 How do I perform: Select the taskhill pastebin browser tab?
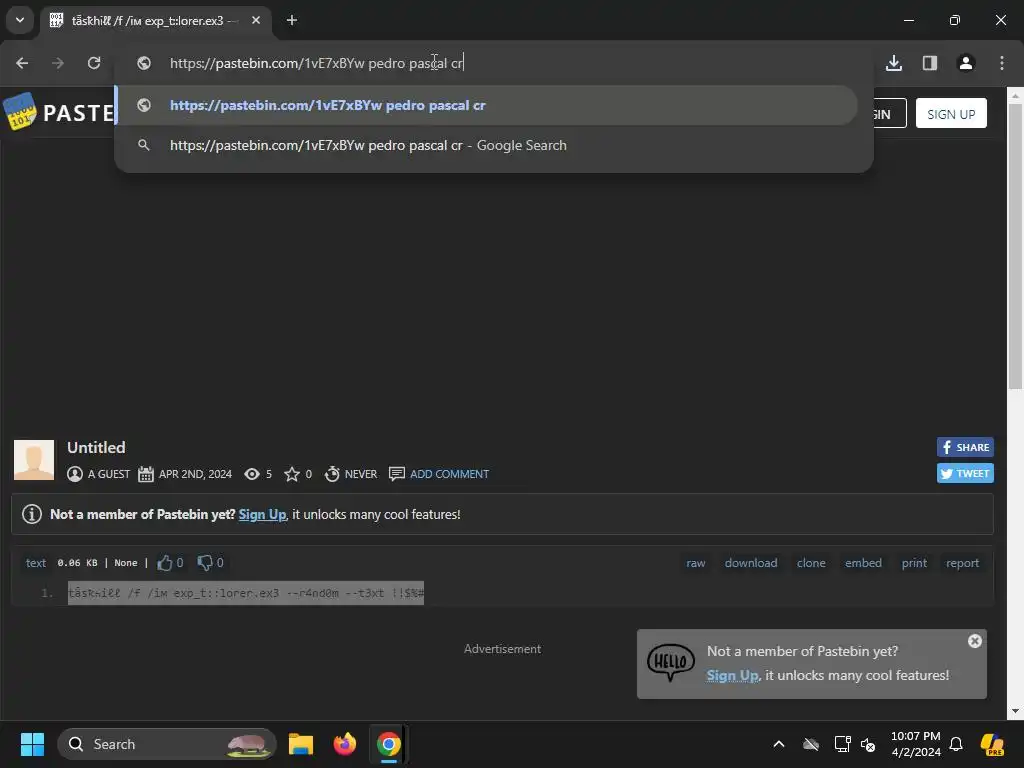[155, 20]
